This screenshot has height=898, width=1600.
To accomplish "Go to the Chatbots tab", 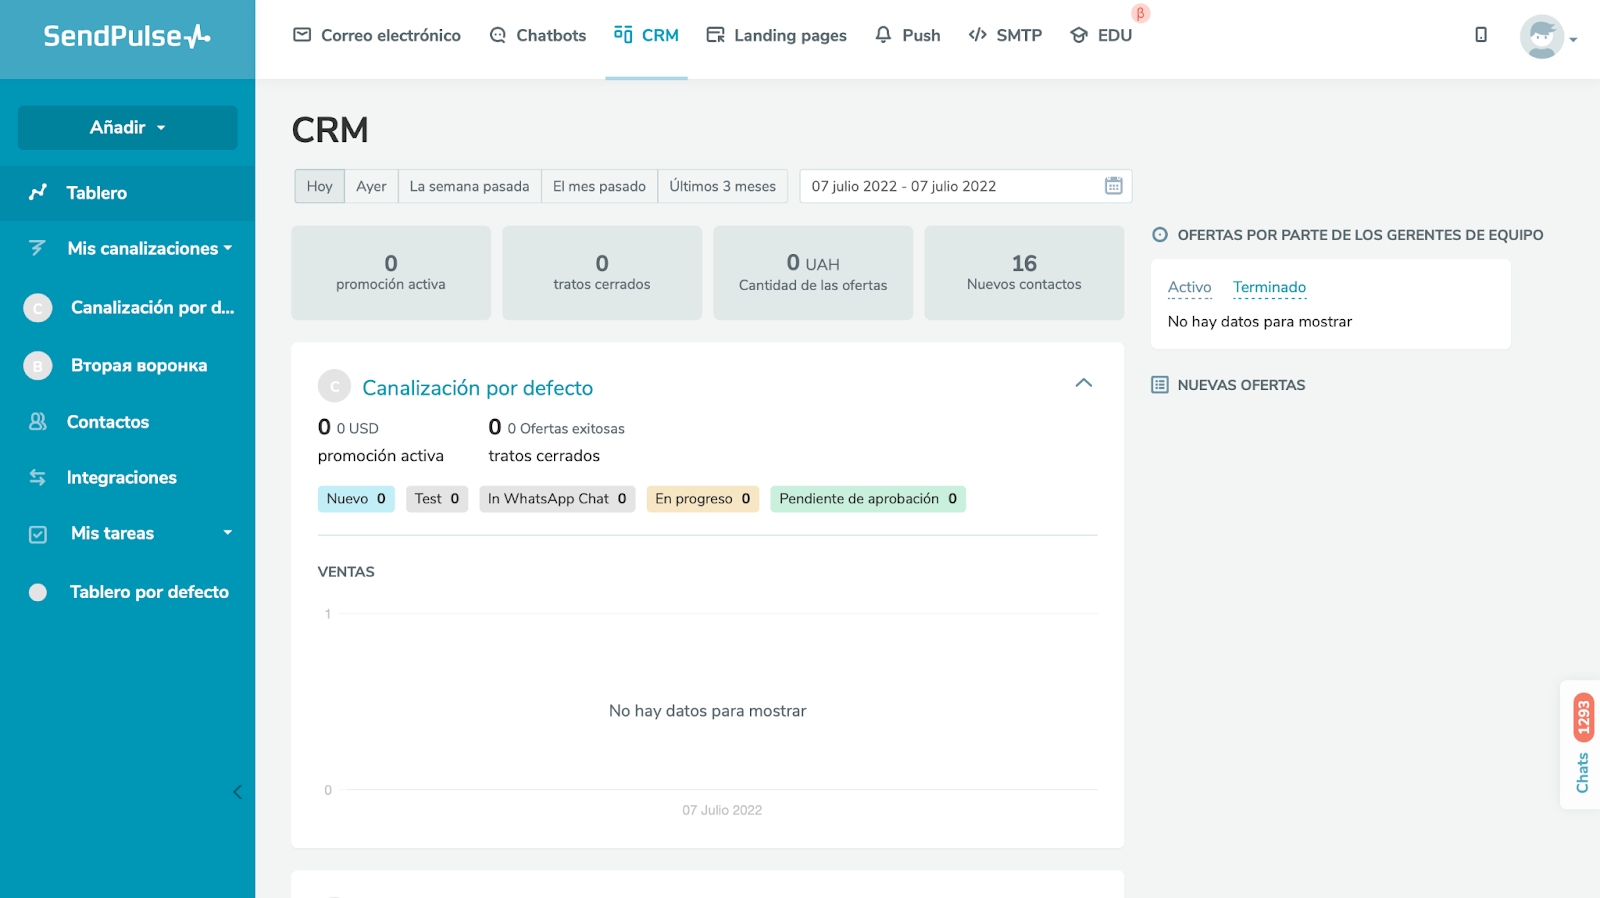I will [538, 36].
